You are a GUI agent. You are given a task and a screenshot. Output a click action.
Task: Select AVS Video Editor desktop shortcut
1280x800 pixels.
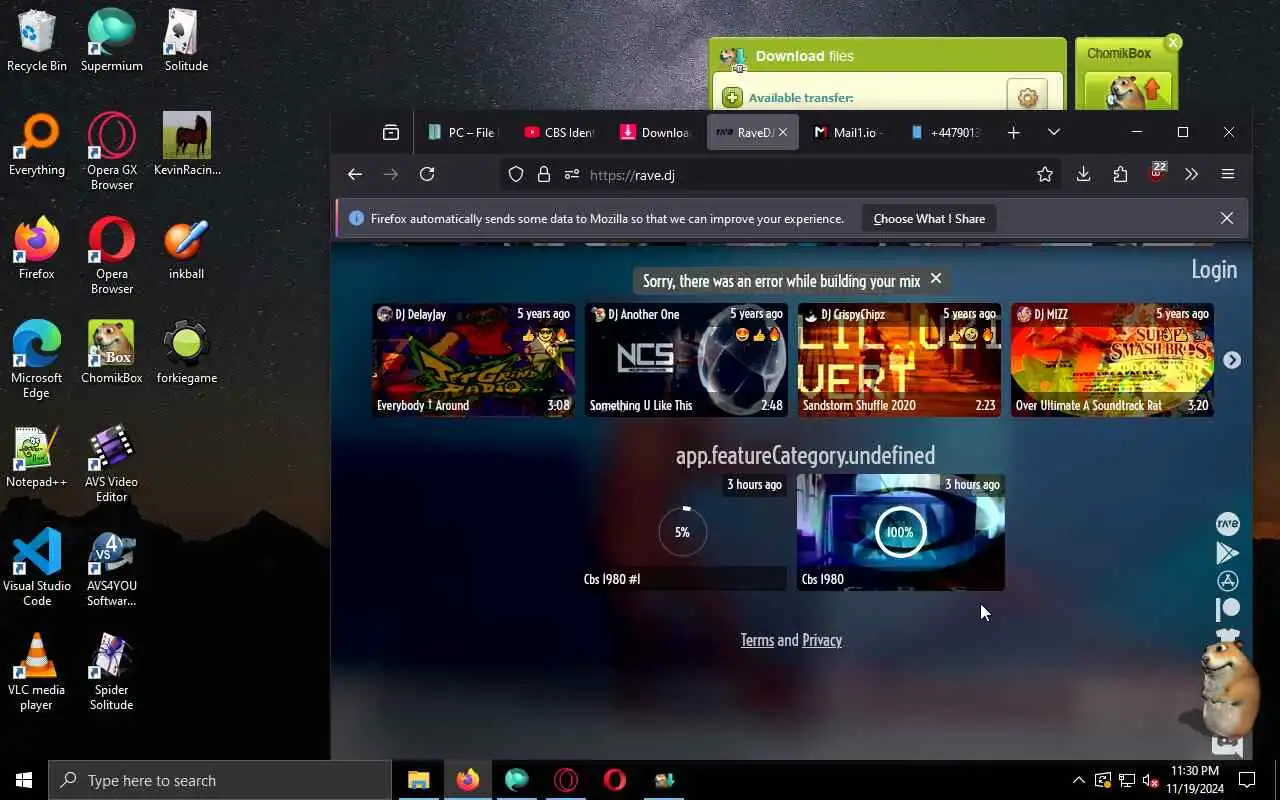pyautogui.click(x=111, y=465)
